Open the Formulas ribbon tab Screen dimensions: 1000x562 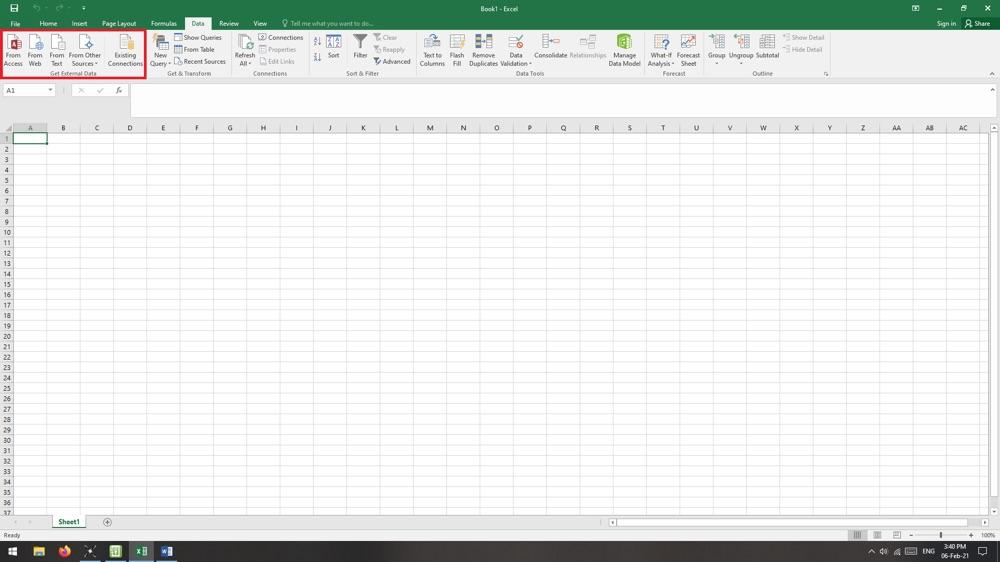pyautogui.click(x=163, y=23)
